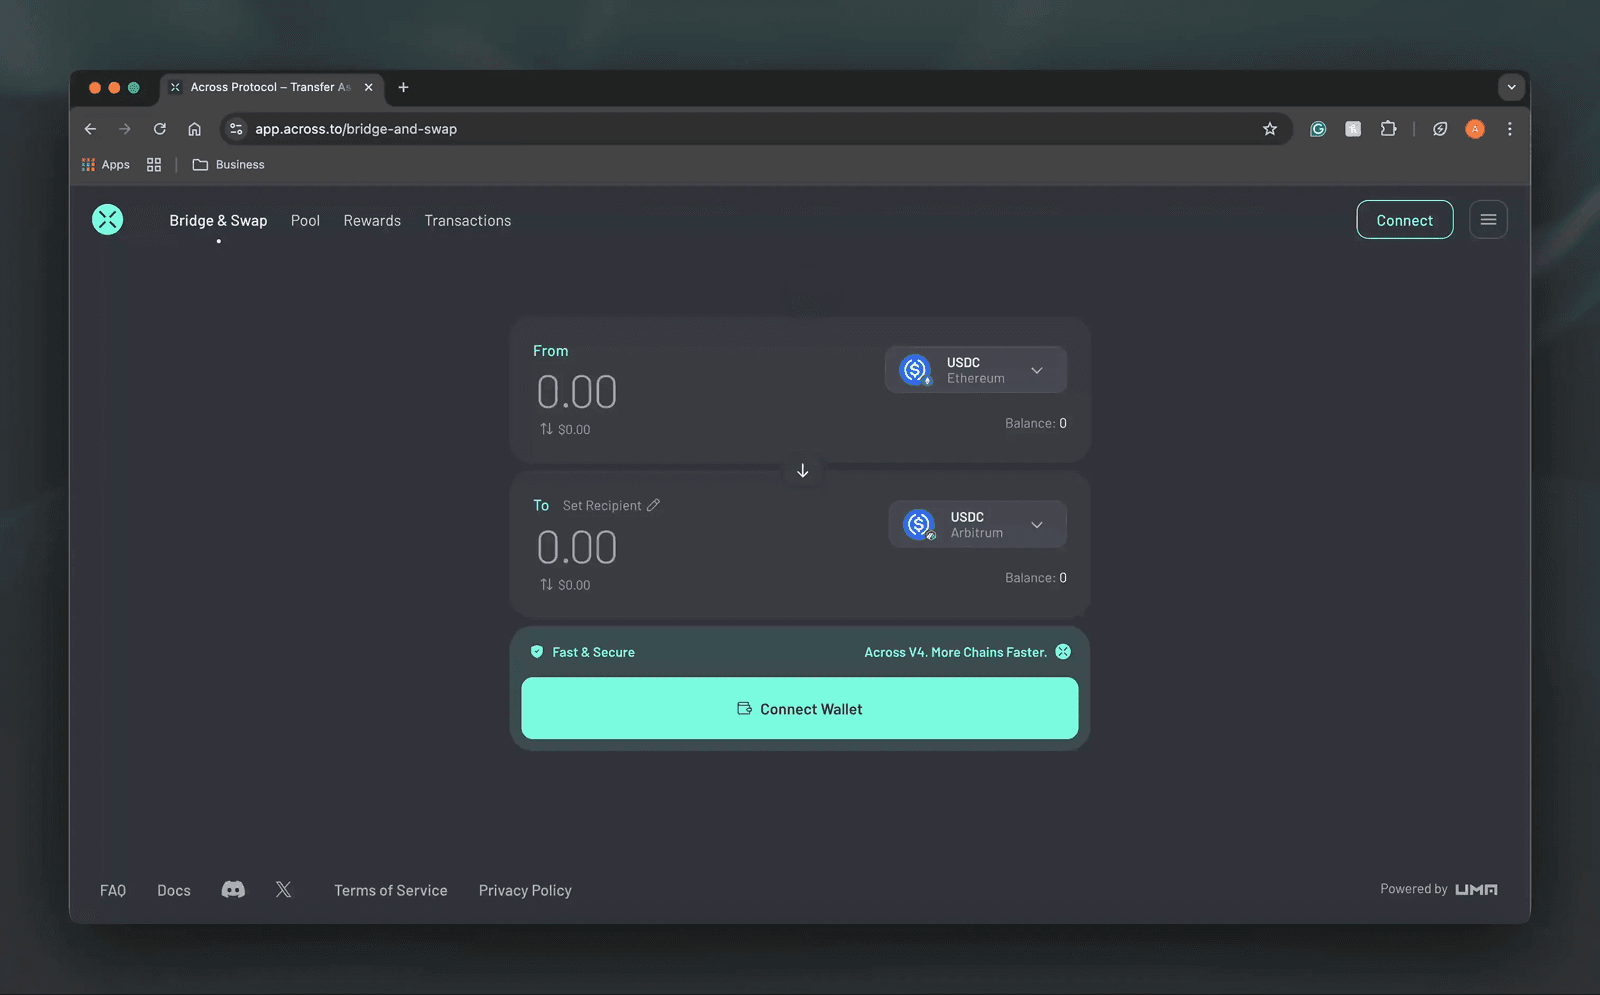Edit recipient with the Set Recipient pencil icon
This screenshot has height=995, width=1600.
[655, 505]
